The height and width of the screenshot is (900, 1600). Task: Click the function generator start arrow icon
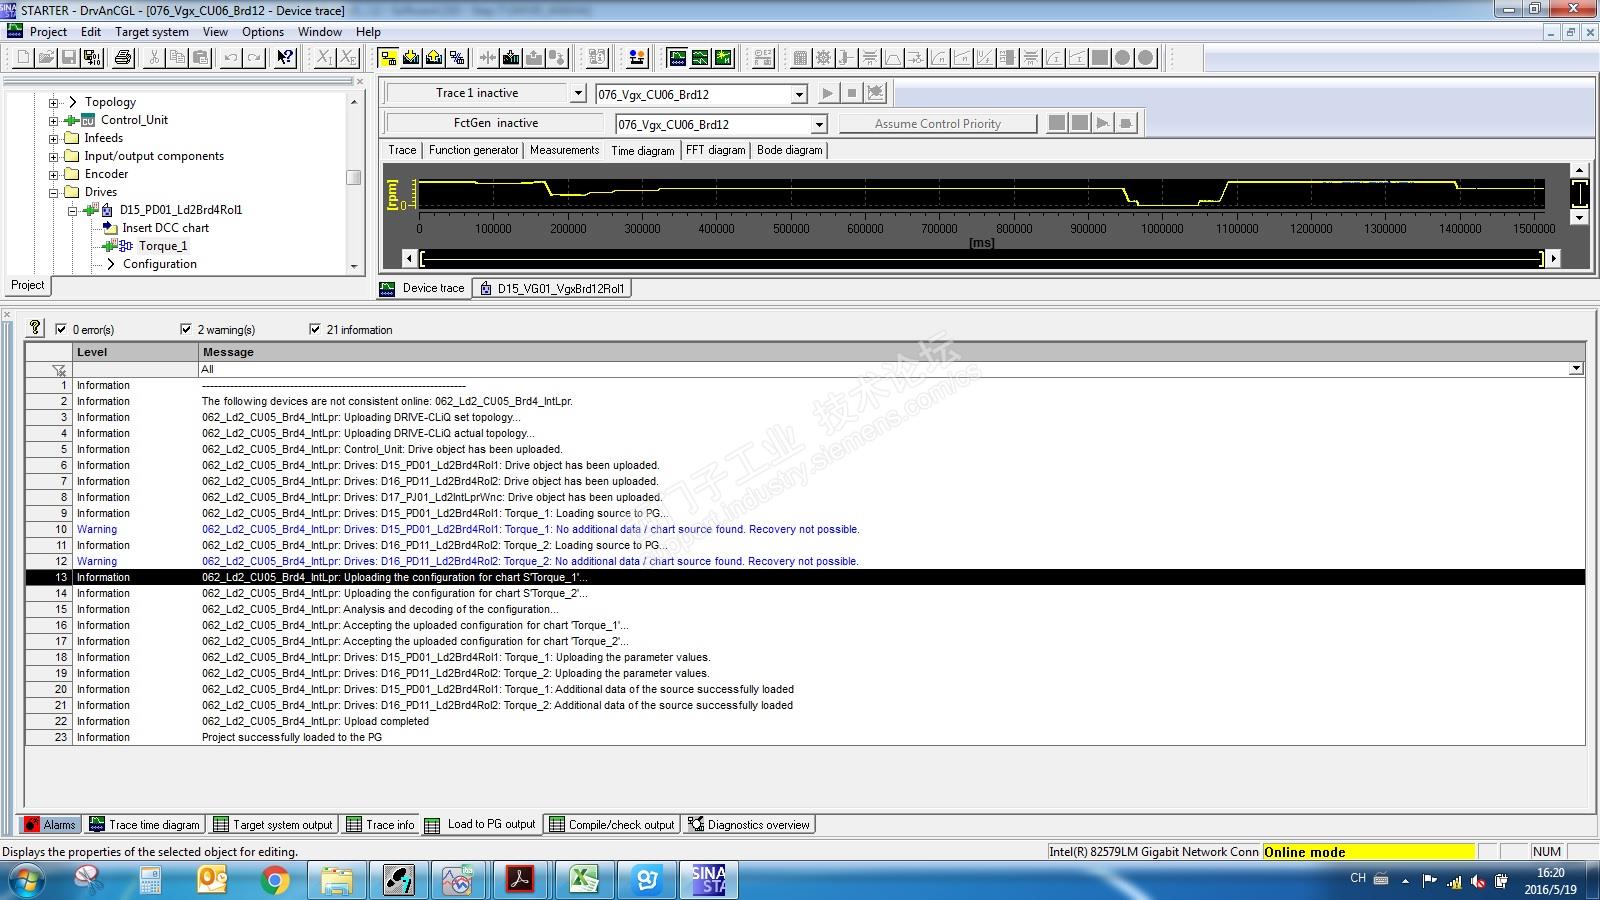[x=1103, y=123]
